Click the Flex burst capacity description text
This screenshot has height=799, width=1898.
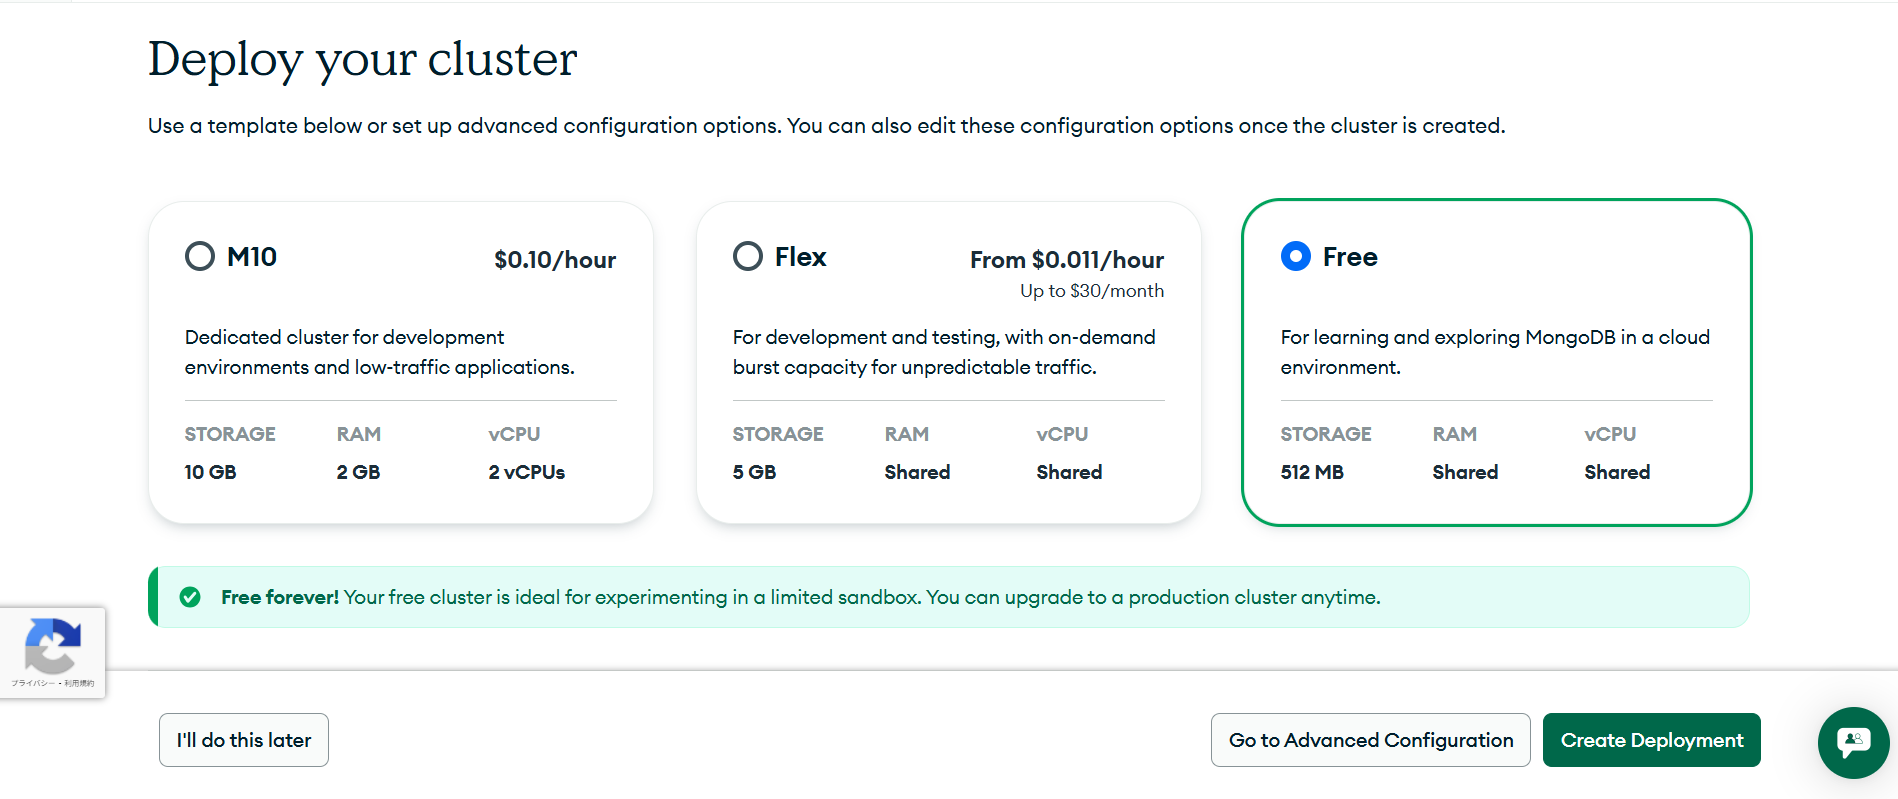pyautogui.click(x=943, y=352)
